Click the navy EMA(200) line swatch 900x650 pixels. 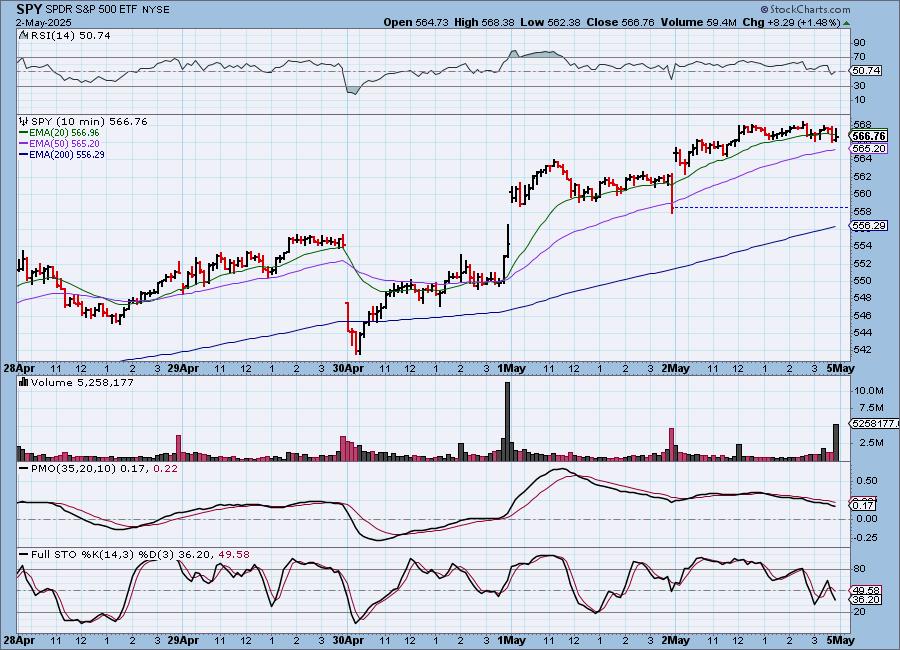coord(24,154)
